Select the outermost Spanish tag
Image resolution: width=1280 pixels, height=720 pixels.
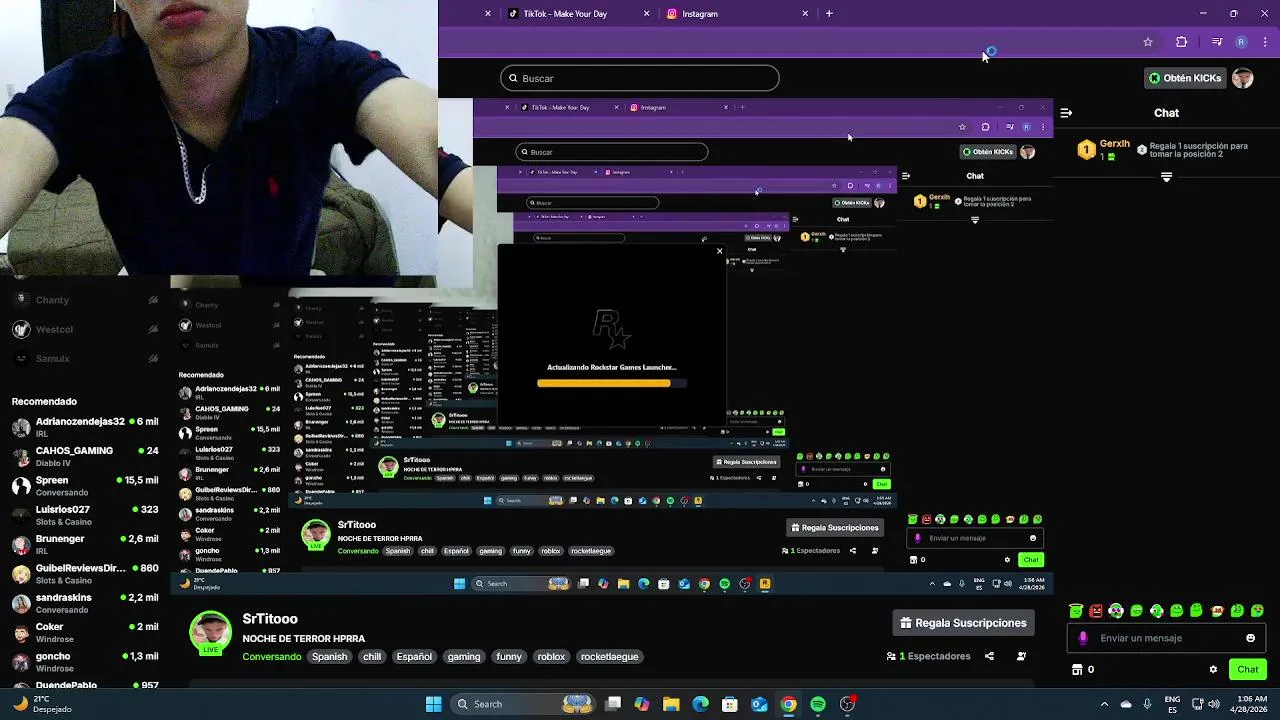(x=329, y=657)
